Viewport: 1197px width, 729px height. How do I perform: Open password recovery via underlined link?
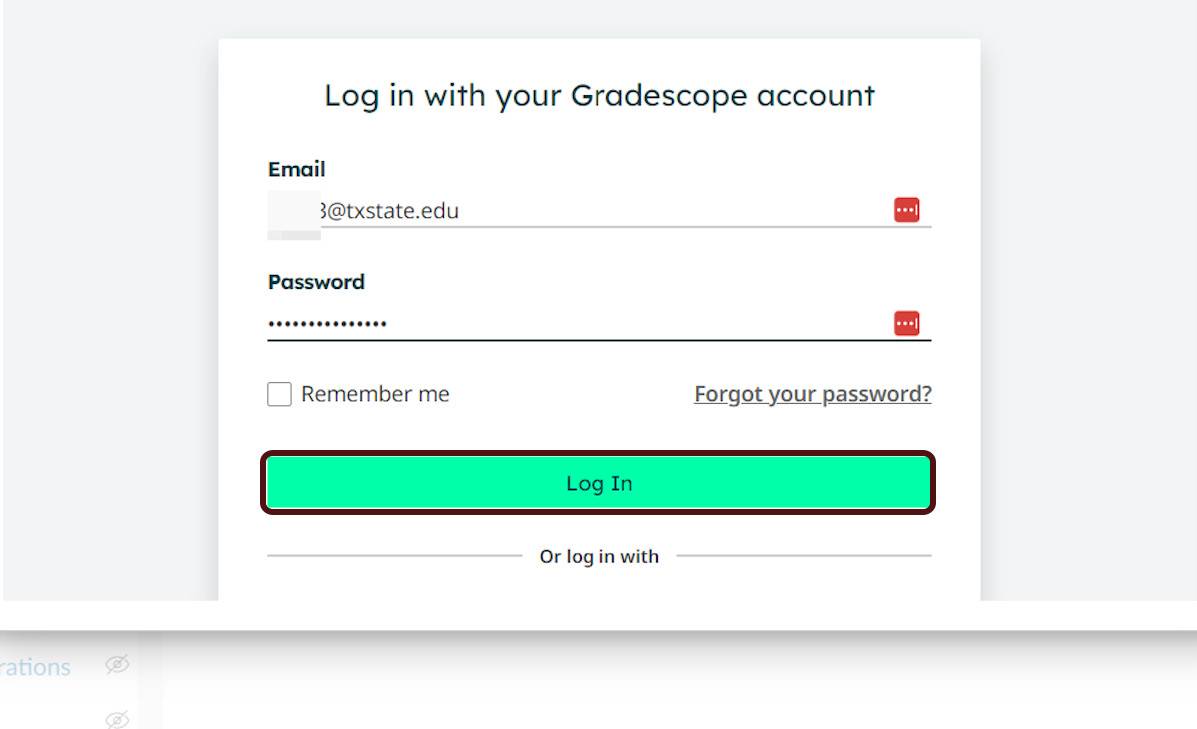(812, 393)
